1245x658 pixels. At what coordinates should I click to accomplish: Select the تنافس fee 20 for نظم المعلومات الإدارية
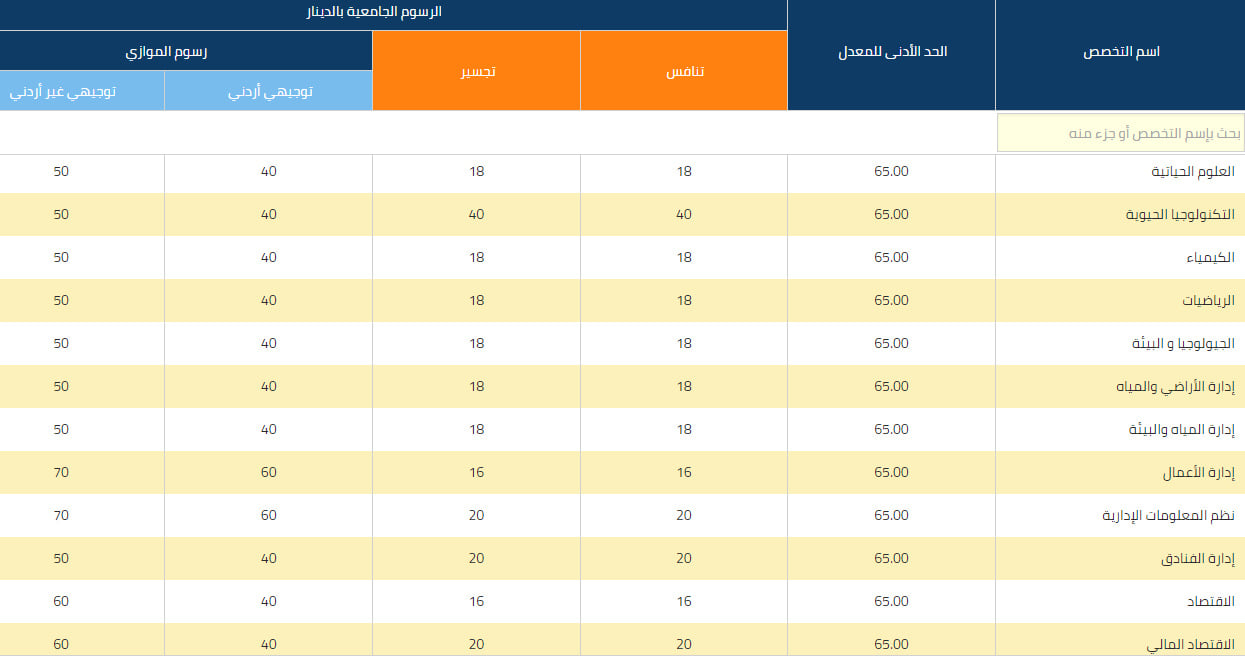point(684,515)
